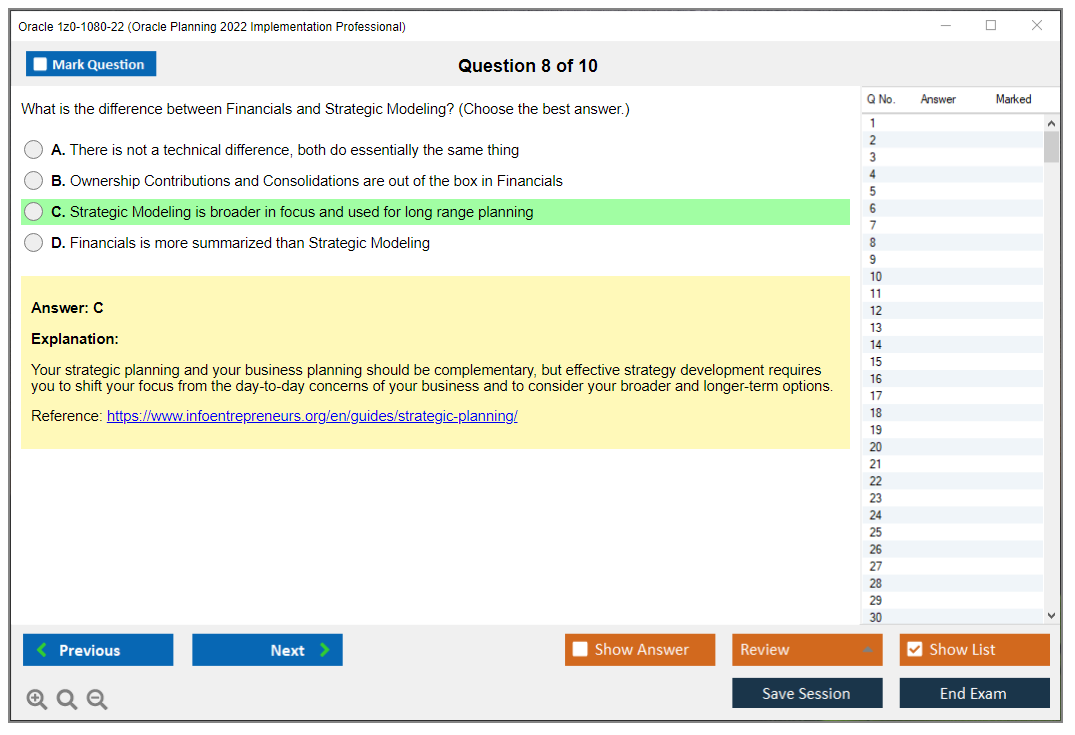Select answer D radio button
This screenshot has width=1075, height=735.
(x=33, y=242)
